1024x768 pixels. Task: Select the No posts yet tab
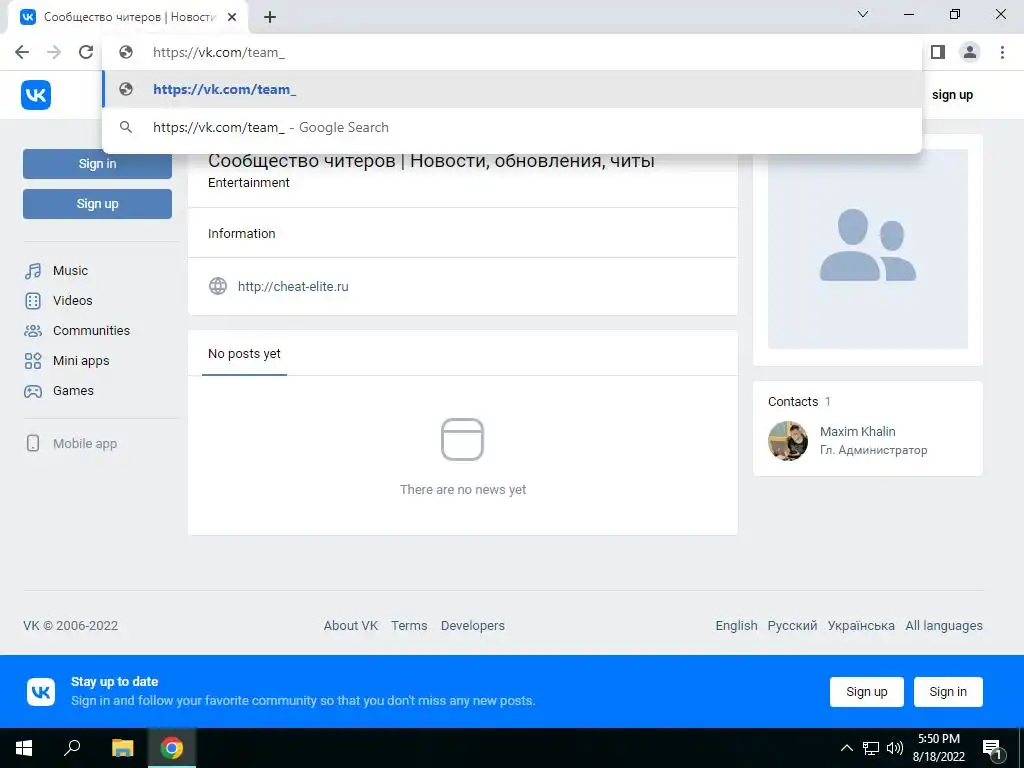[x=244, y=353]
